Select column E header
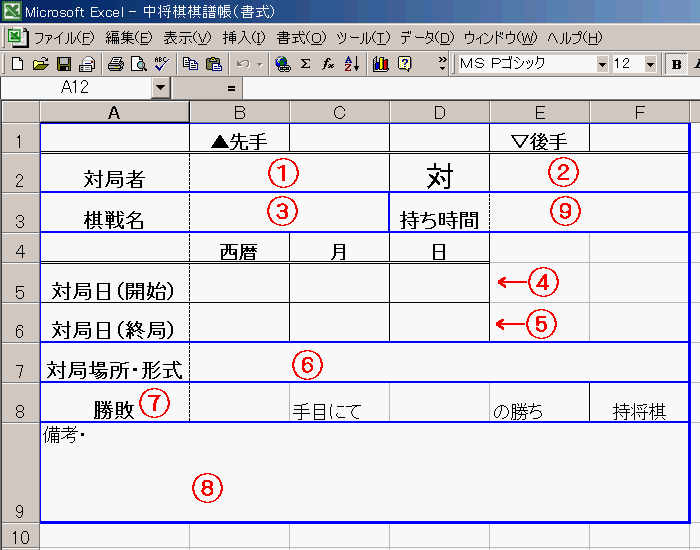Viewport: 700px width, 550px height. pos(539,112)
